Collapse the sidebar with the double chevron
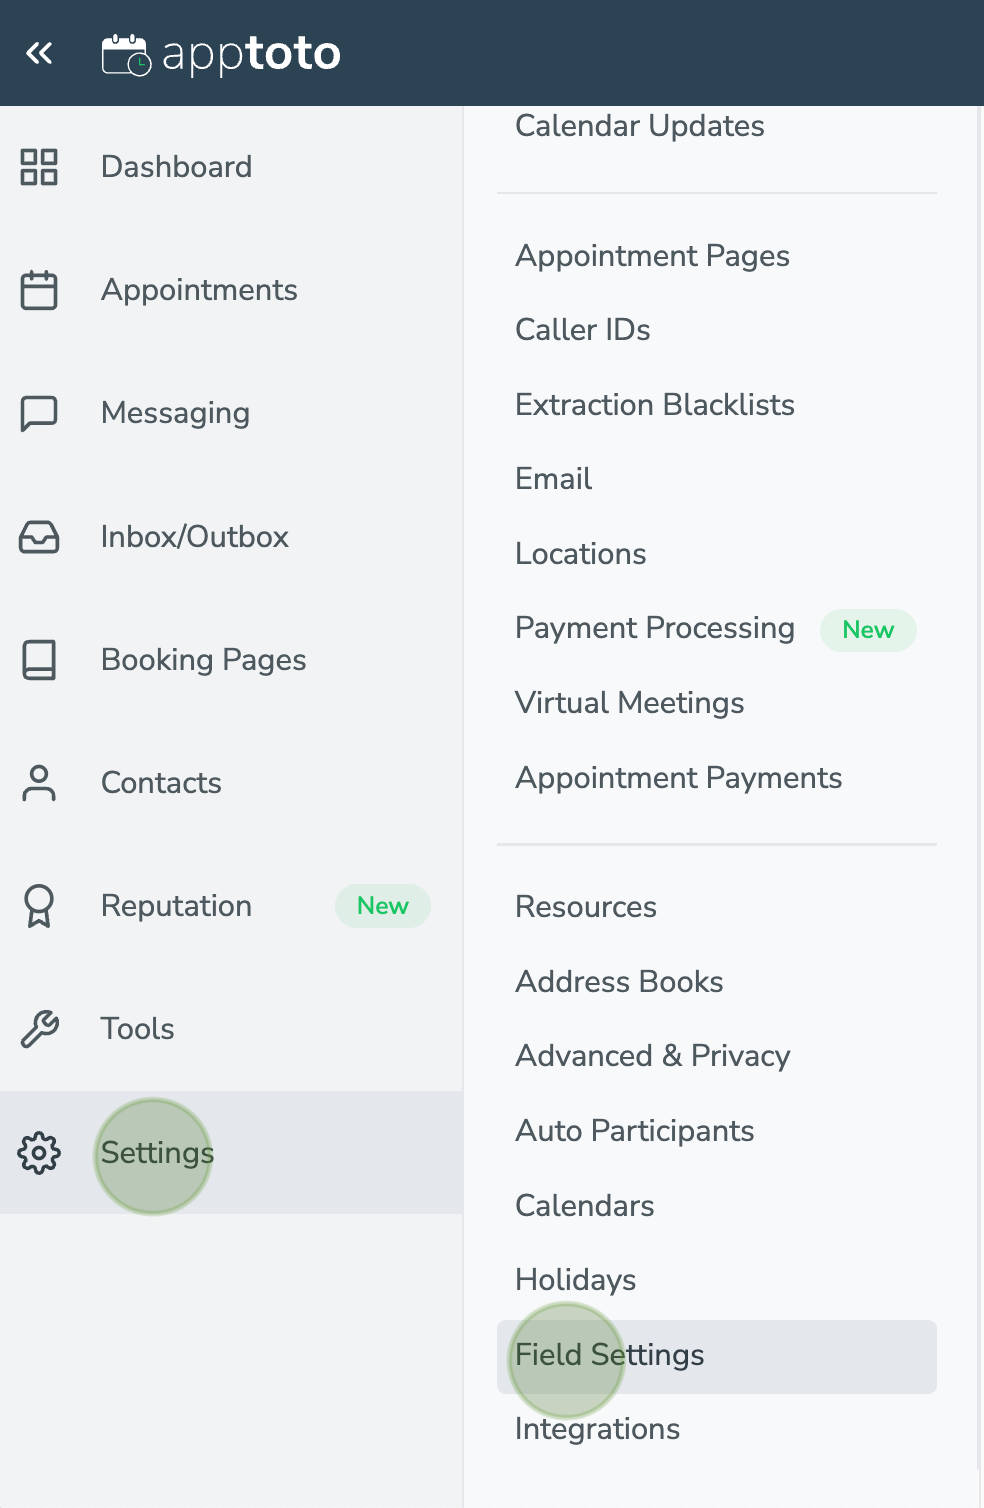Image resolution: width=984 pixels, height=1508 pixels. (x=39, y=53)
